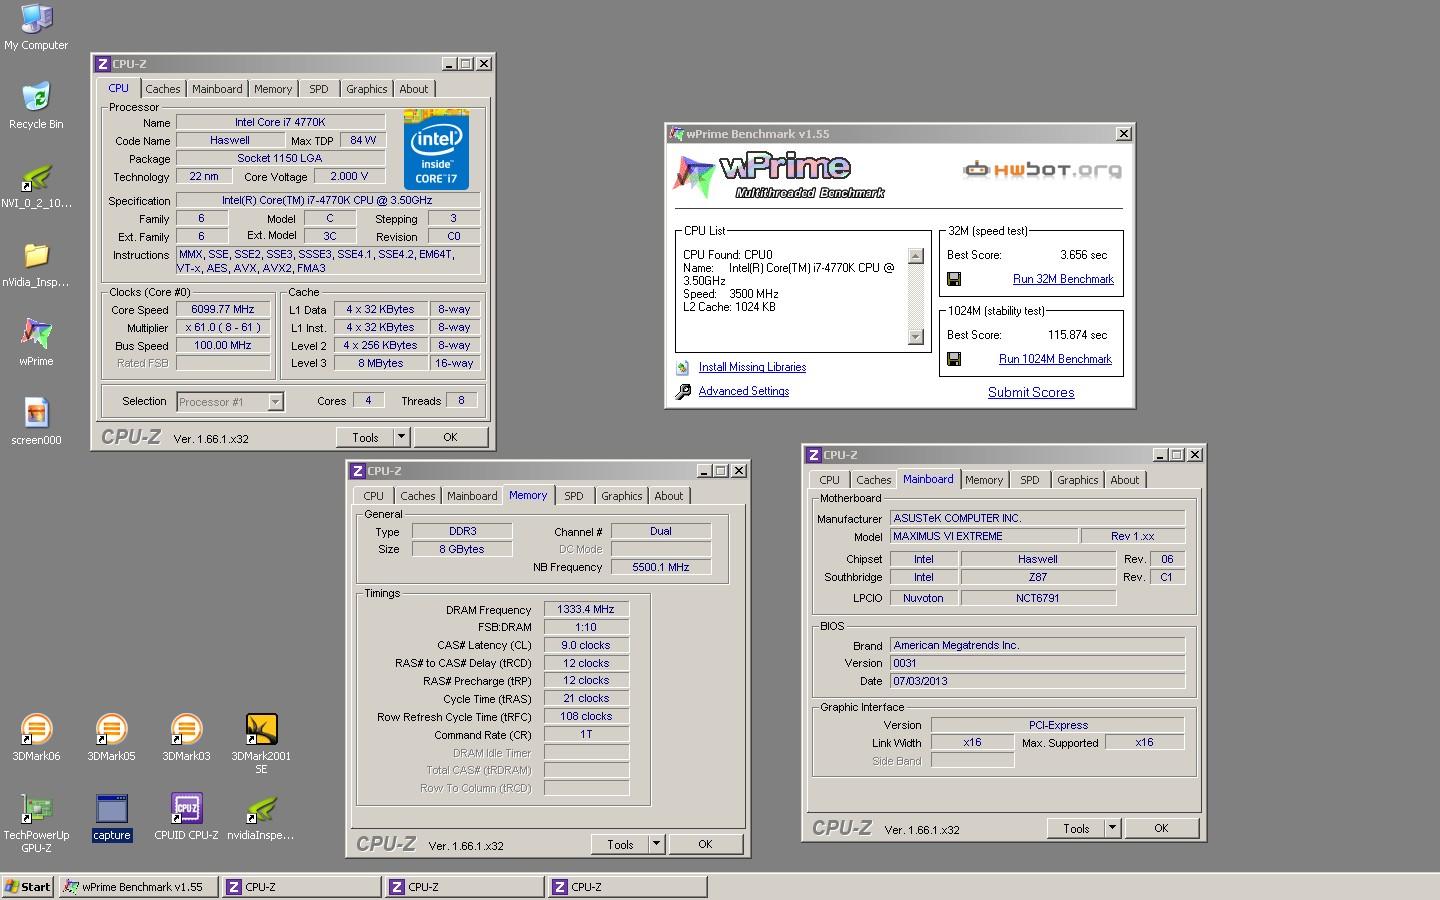Select first CPU-Z taskbar button
1440x900 pixels.
(x=301, y=886)
